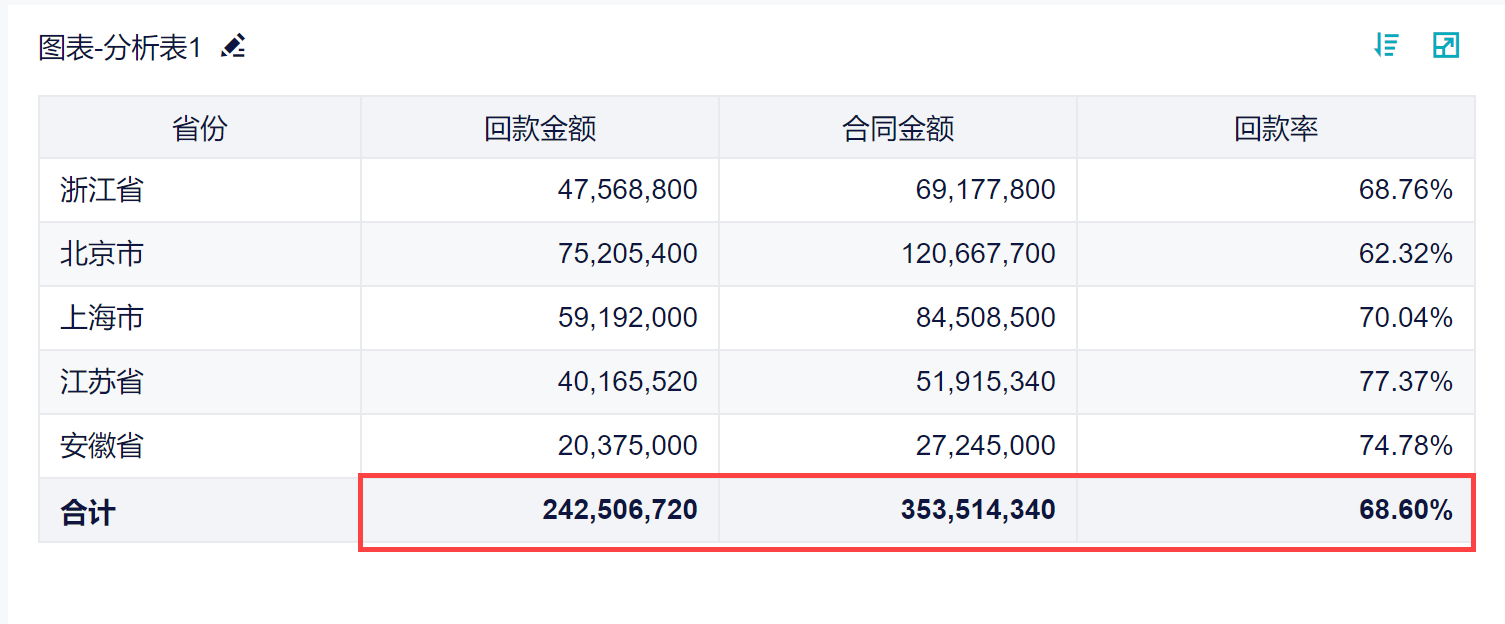1505x624 pixels.
Task: Click the total 回款率 value 68.60%
Action: click(x=1405, y=510)
